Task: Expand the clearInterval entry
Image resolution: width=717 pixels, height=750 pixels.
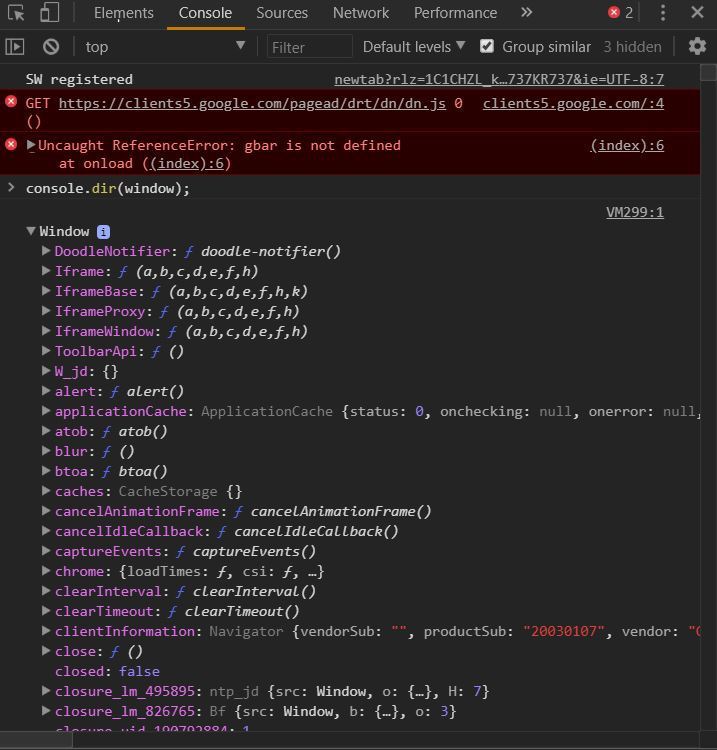Action: coord(46,591)
